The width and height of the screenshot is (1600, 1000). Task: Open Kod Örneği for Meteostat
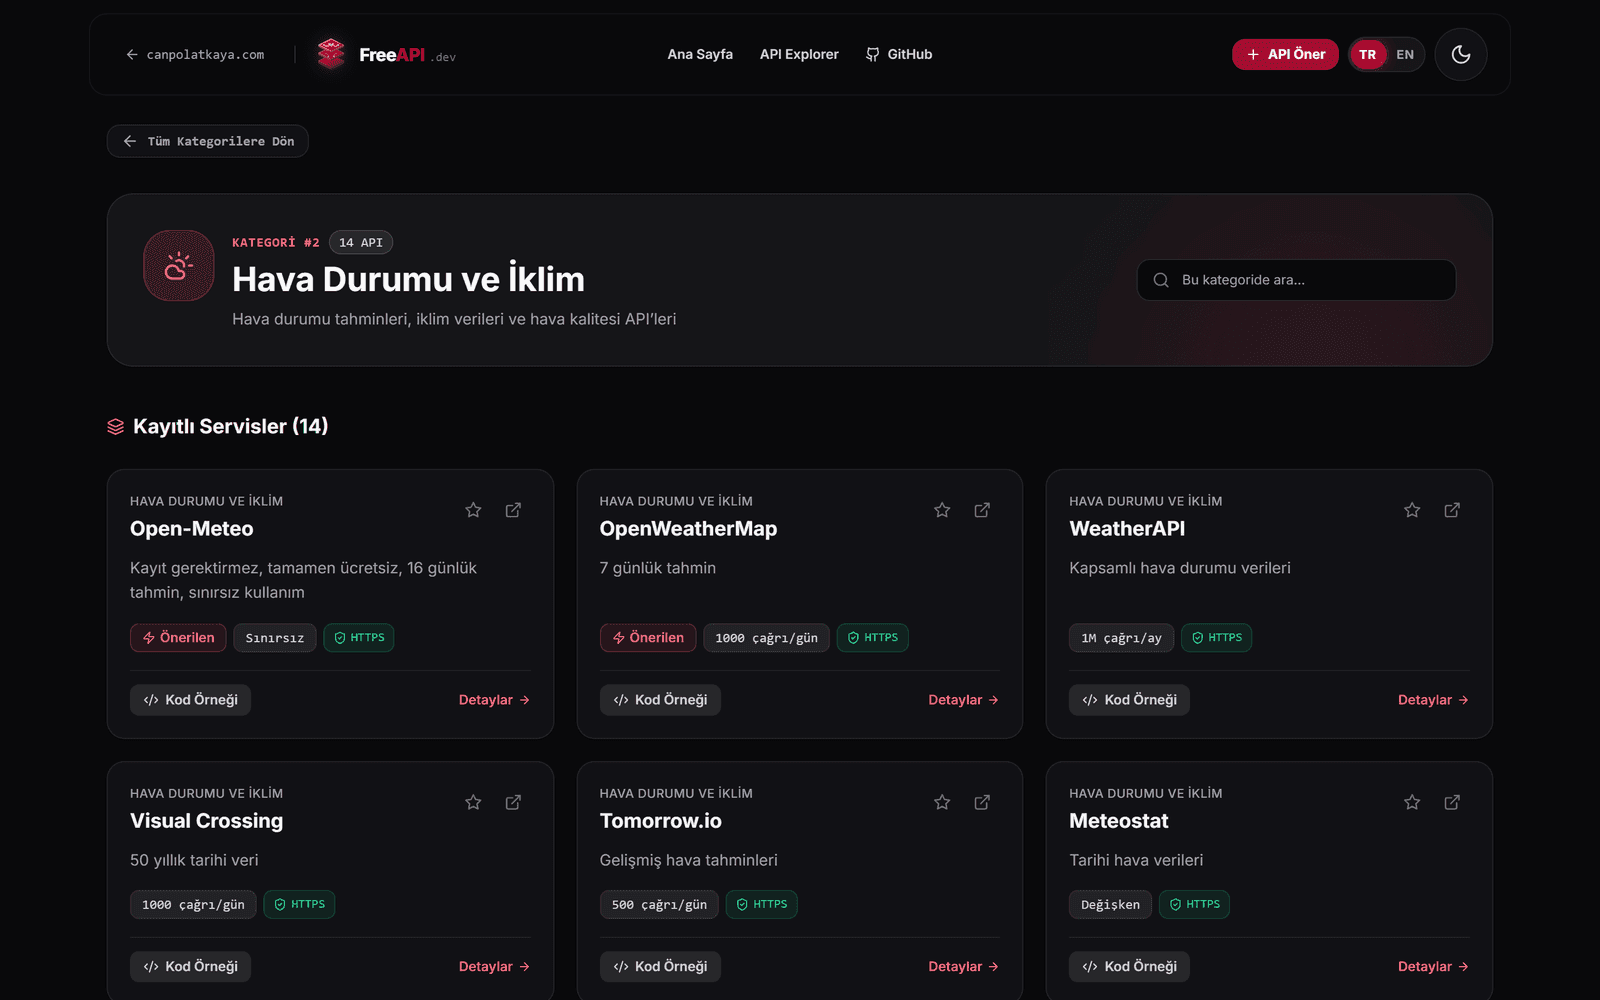click(1129, 966)
